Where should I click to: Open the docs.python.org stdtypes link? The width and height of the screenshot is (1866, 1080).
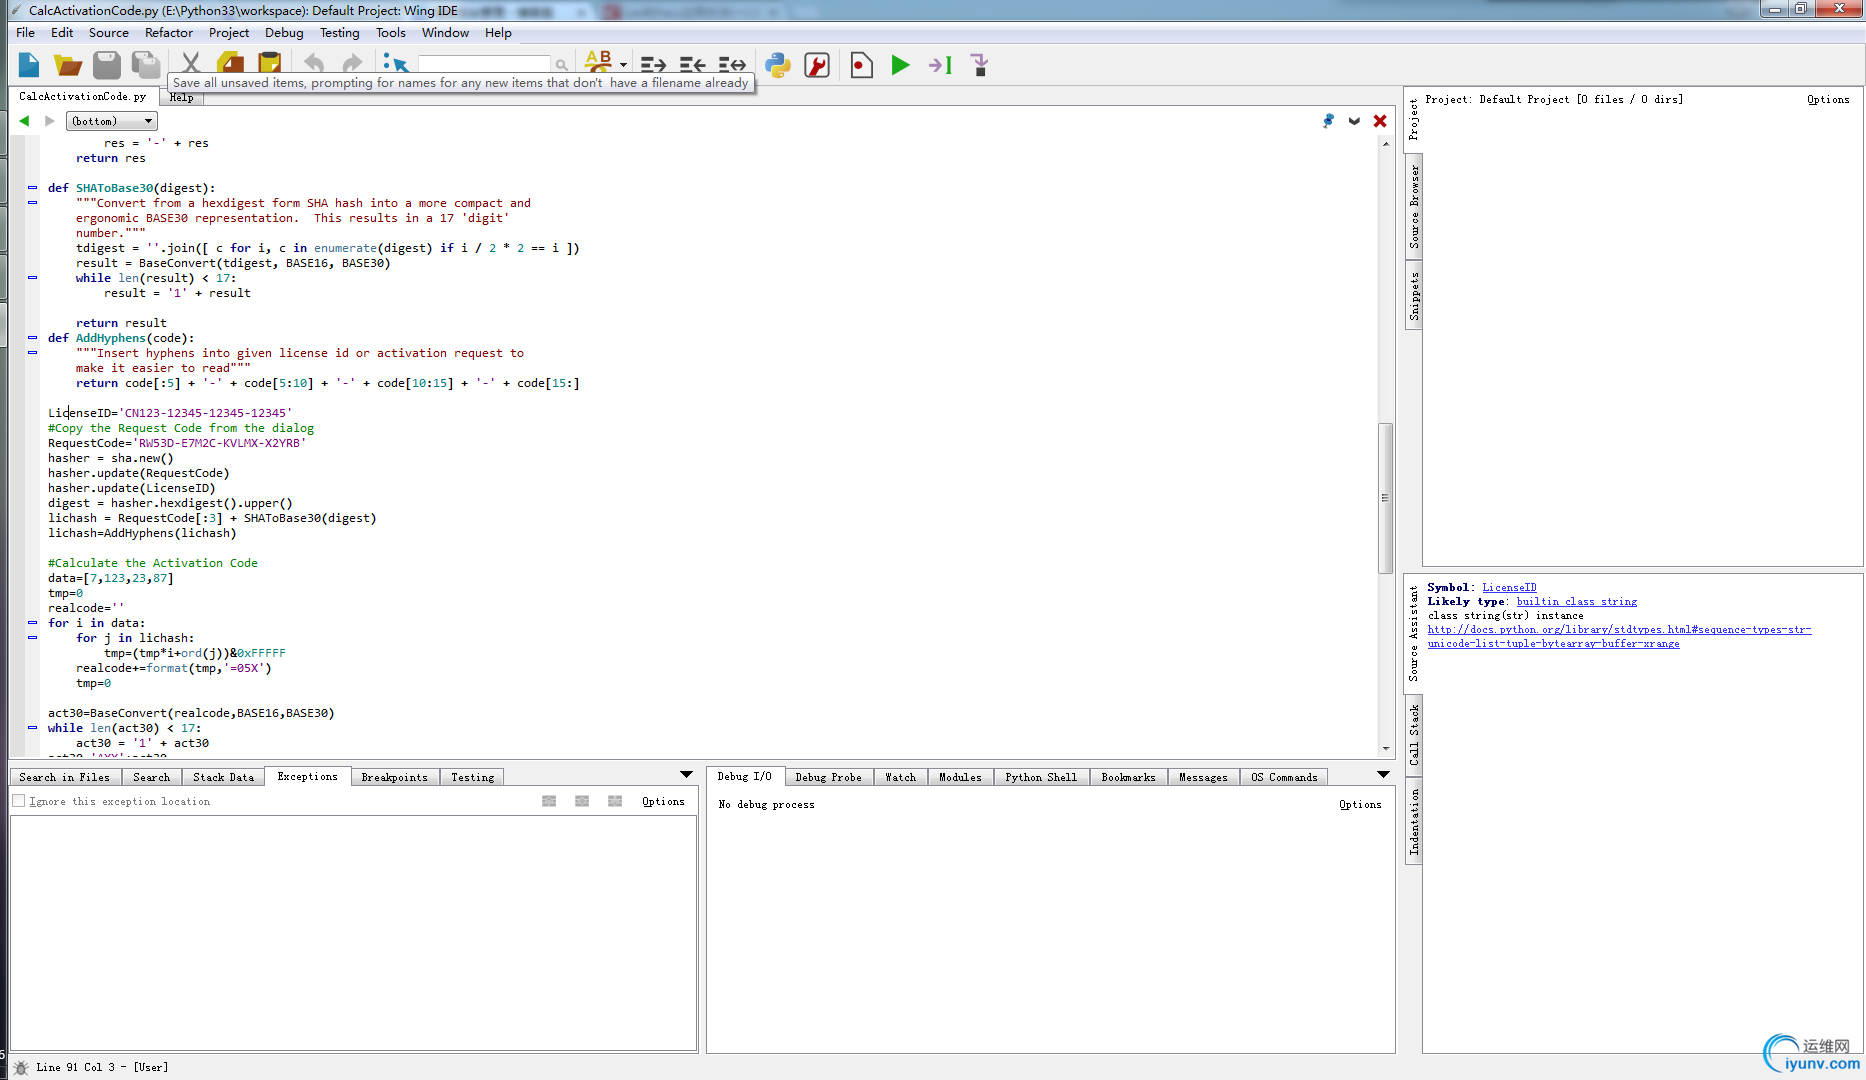[1619, 636]
